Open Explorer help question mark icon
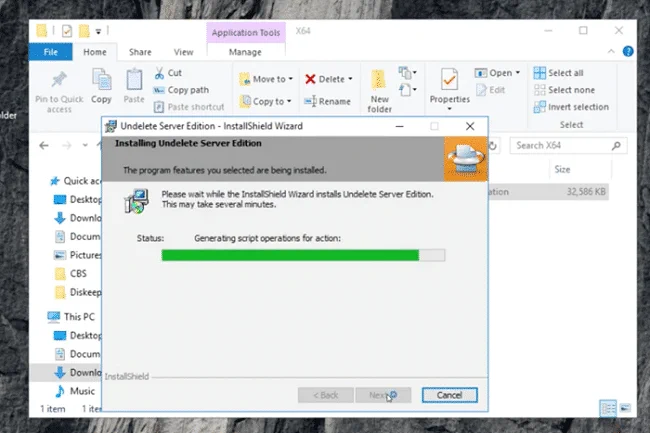The image size is (650, 433). point(628,51)
